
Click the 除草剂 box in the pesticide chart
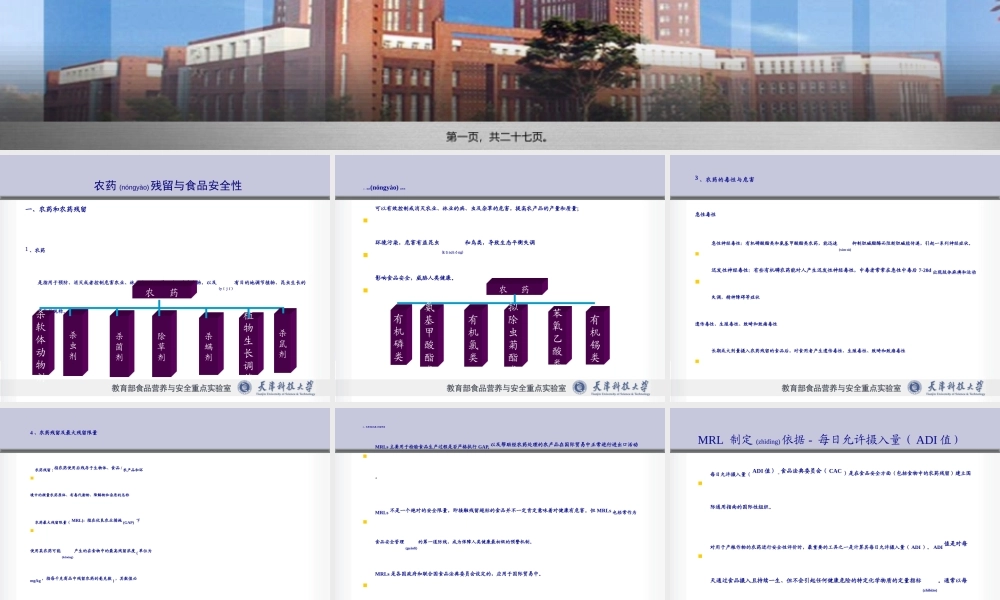tap(160, 344)
